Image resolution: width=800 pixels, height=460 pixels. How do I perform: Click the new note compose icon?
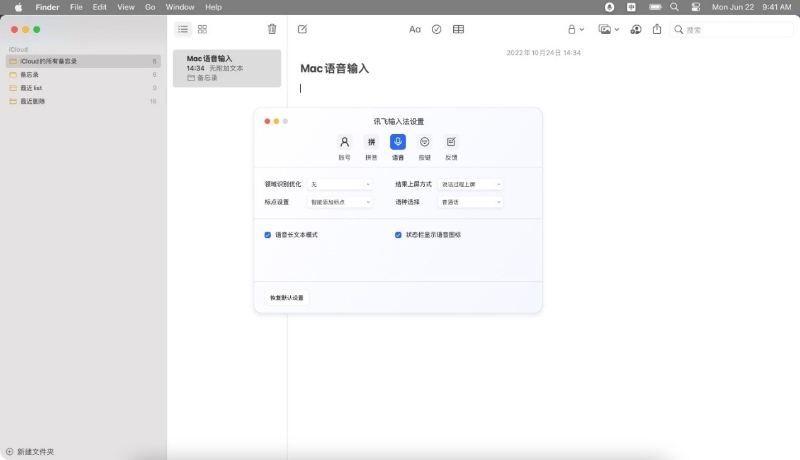click(303, 29)
